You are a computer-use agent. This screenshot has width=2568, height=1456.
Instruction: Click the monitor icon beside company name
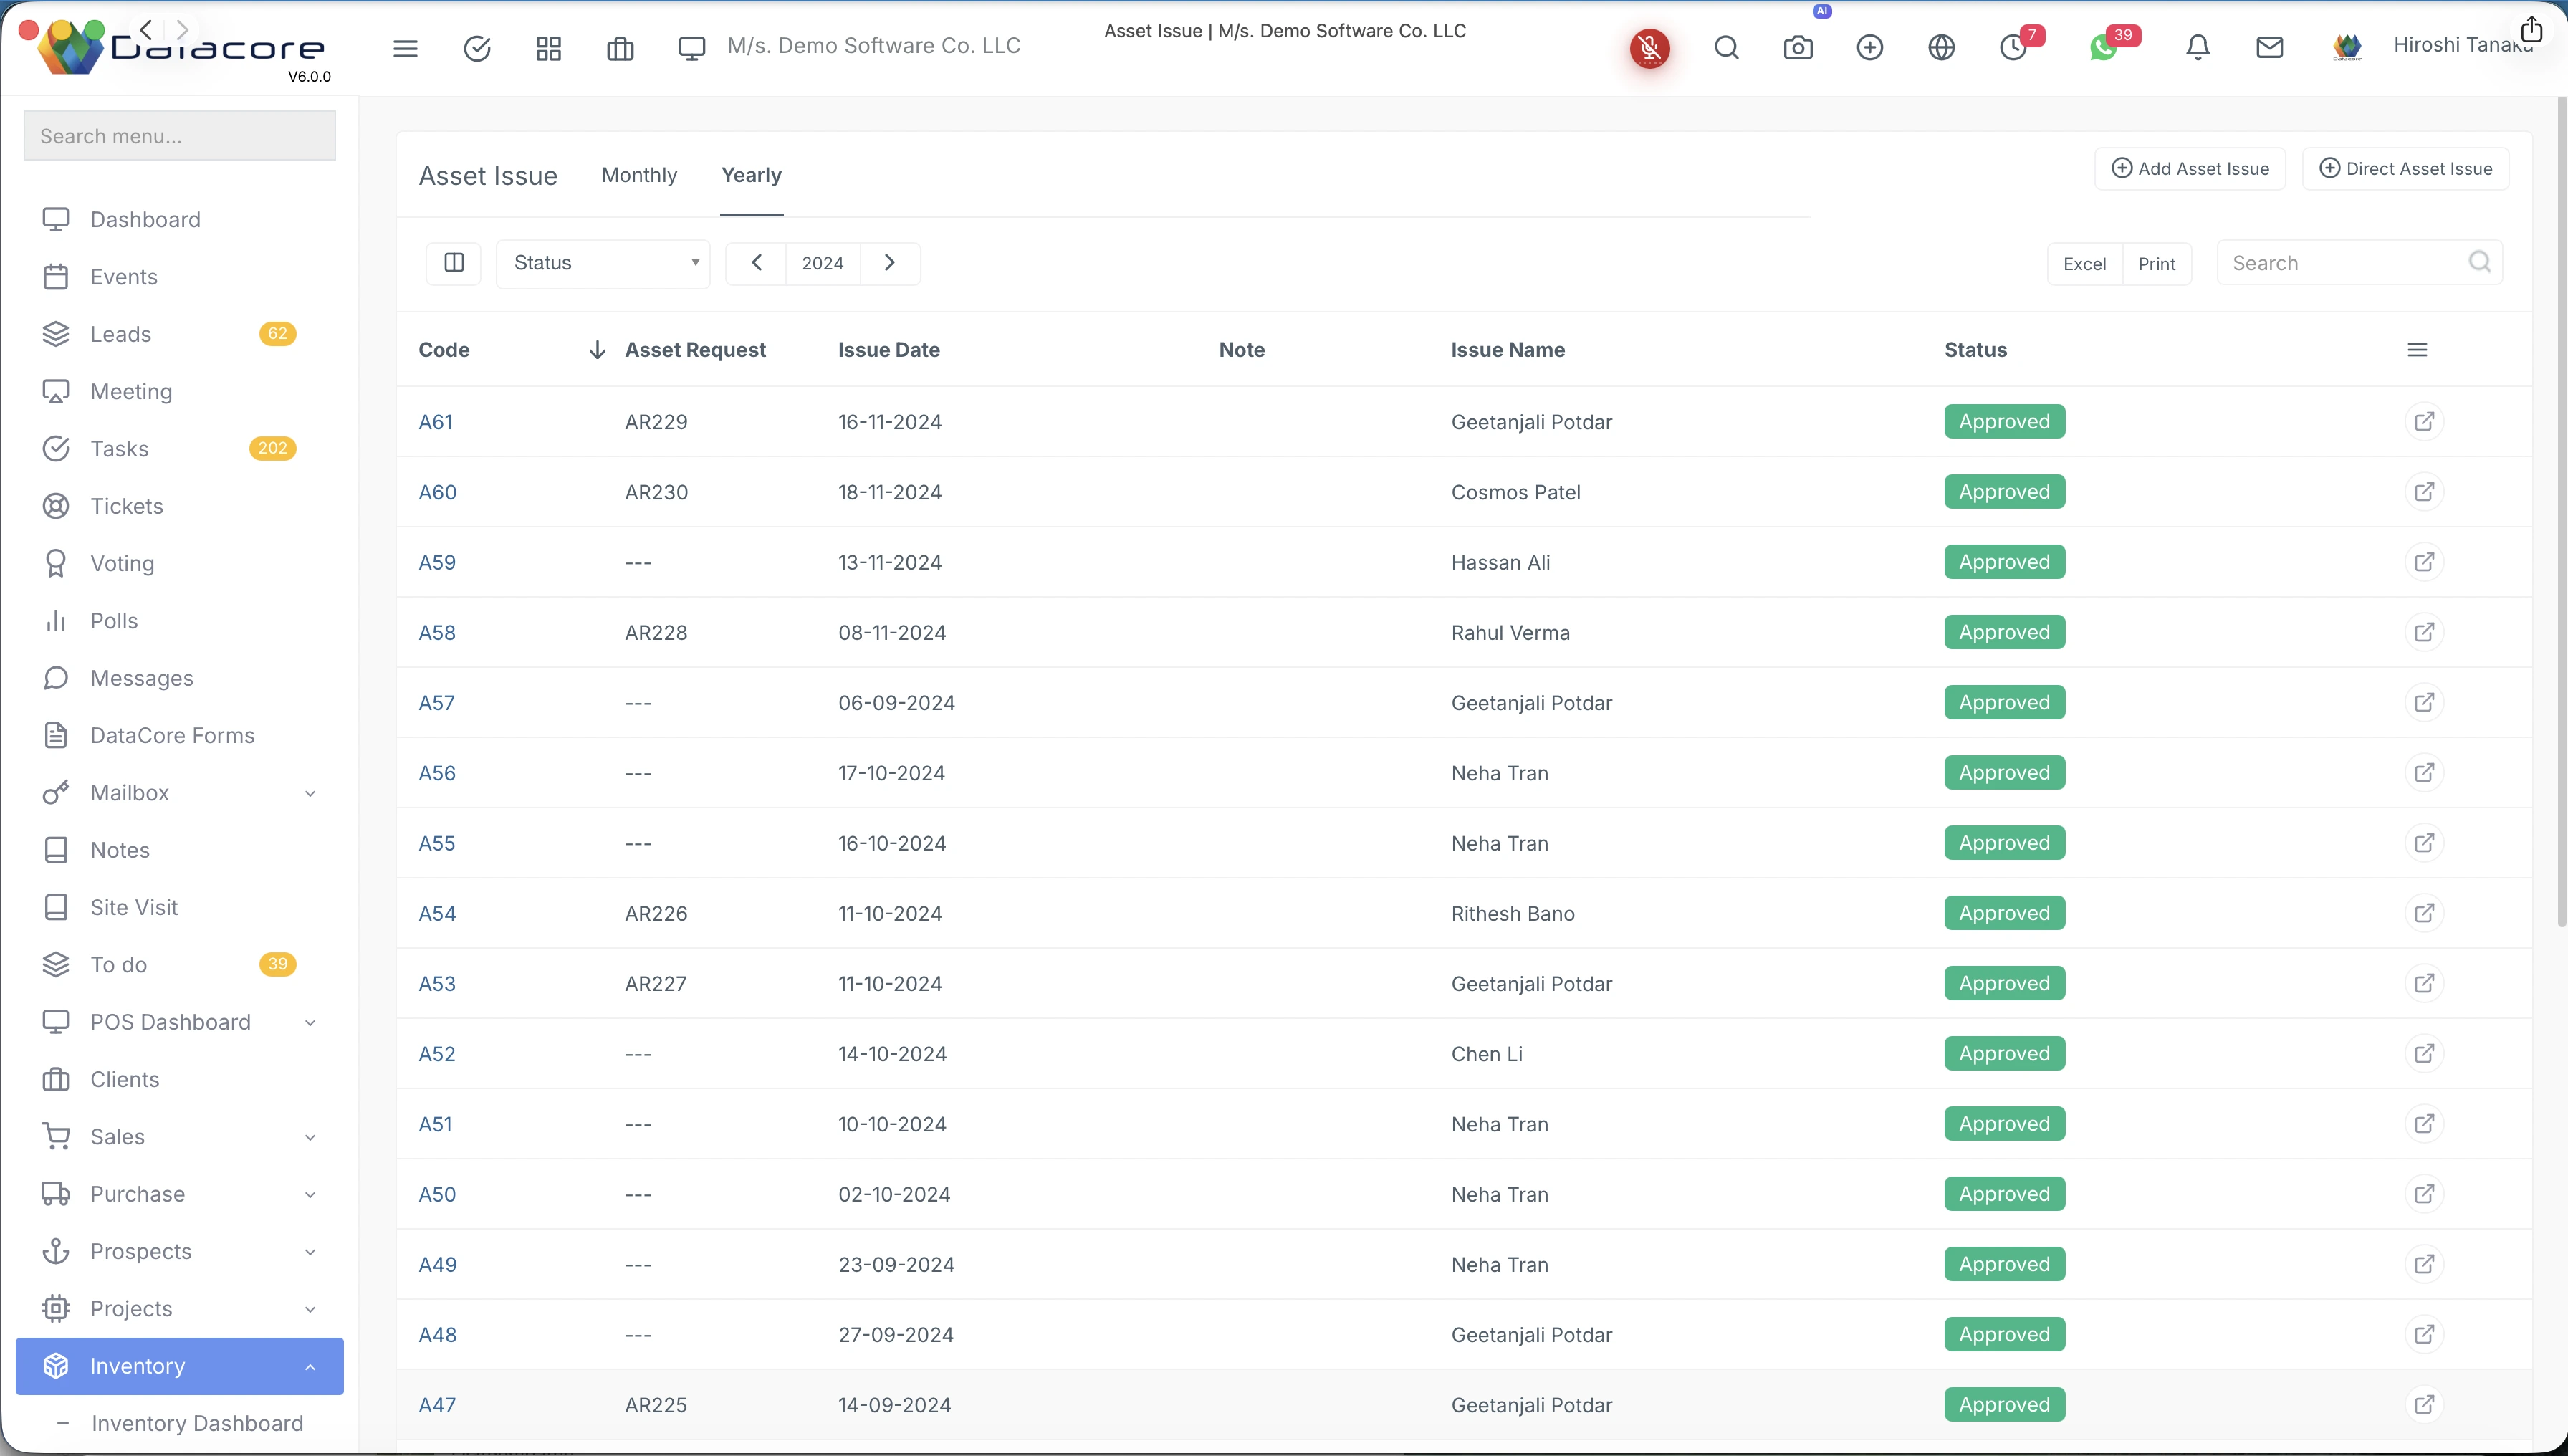[692, 48]
